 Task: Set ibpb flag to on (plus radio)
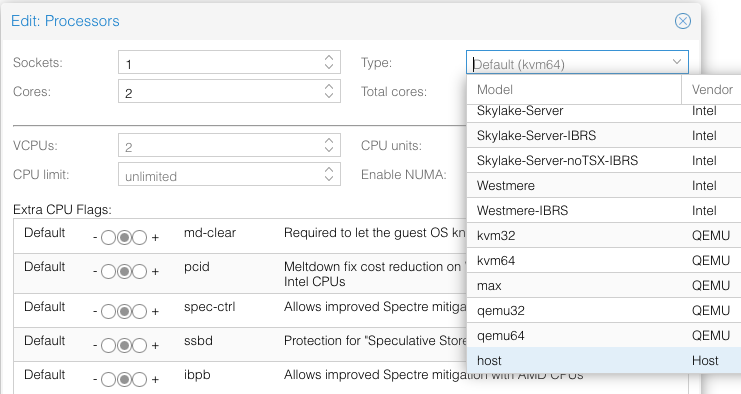point(139,379)
